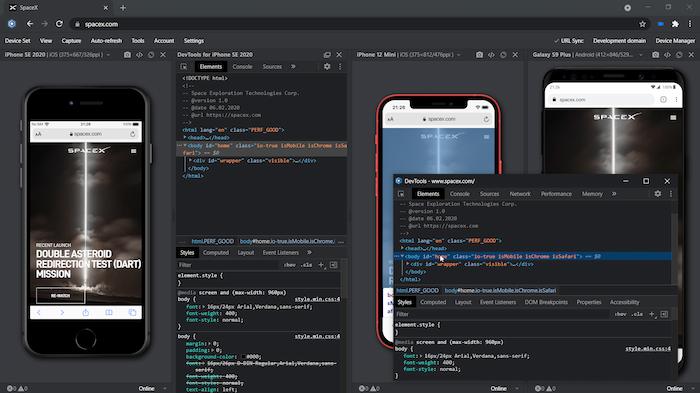The image size is (700, 393).
Task: Open Device Set menu
Action: coord(17,41)
